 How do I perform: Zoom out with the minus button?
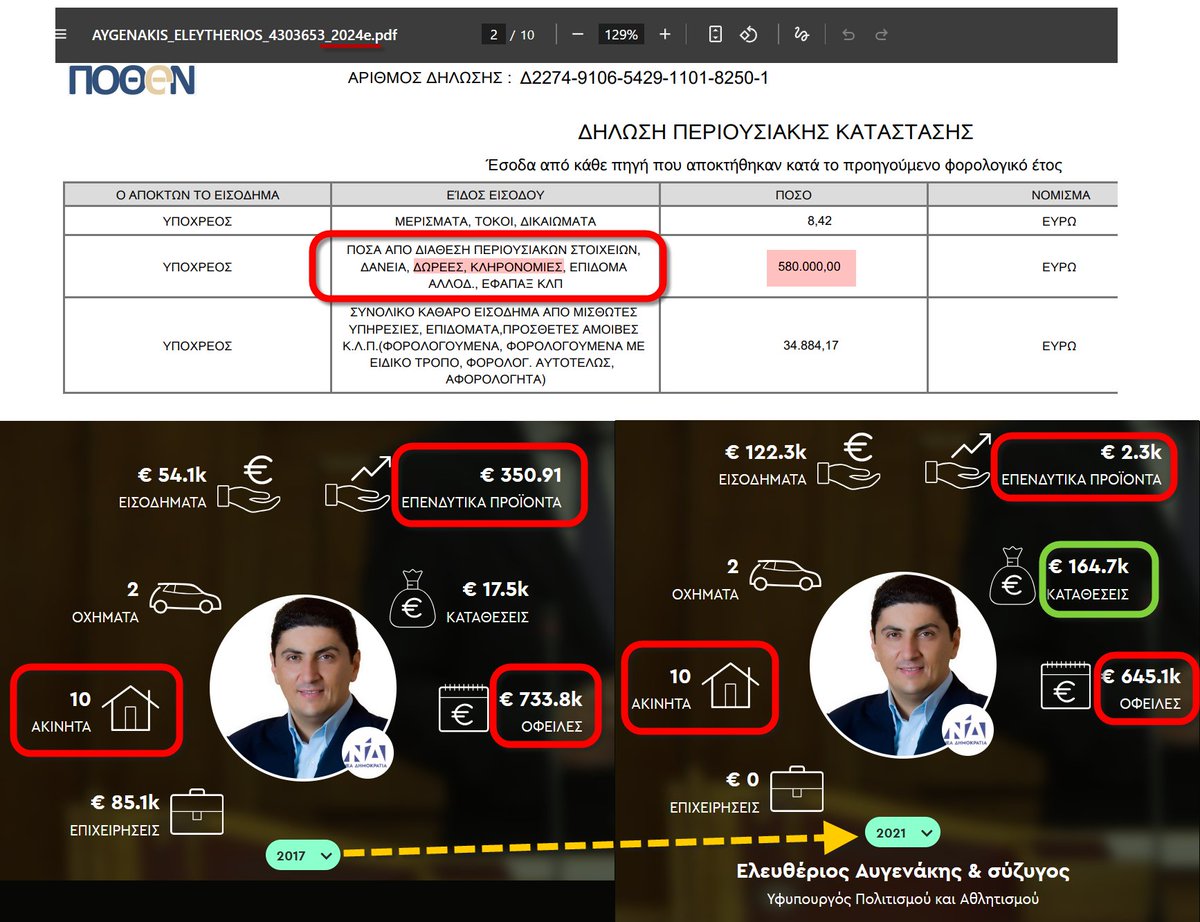[577, 34]
